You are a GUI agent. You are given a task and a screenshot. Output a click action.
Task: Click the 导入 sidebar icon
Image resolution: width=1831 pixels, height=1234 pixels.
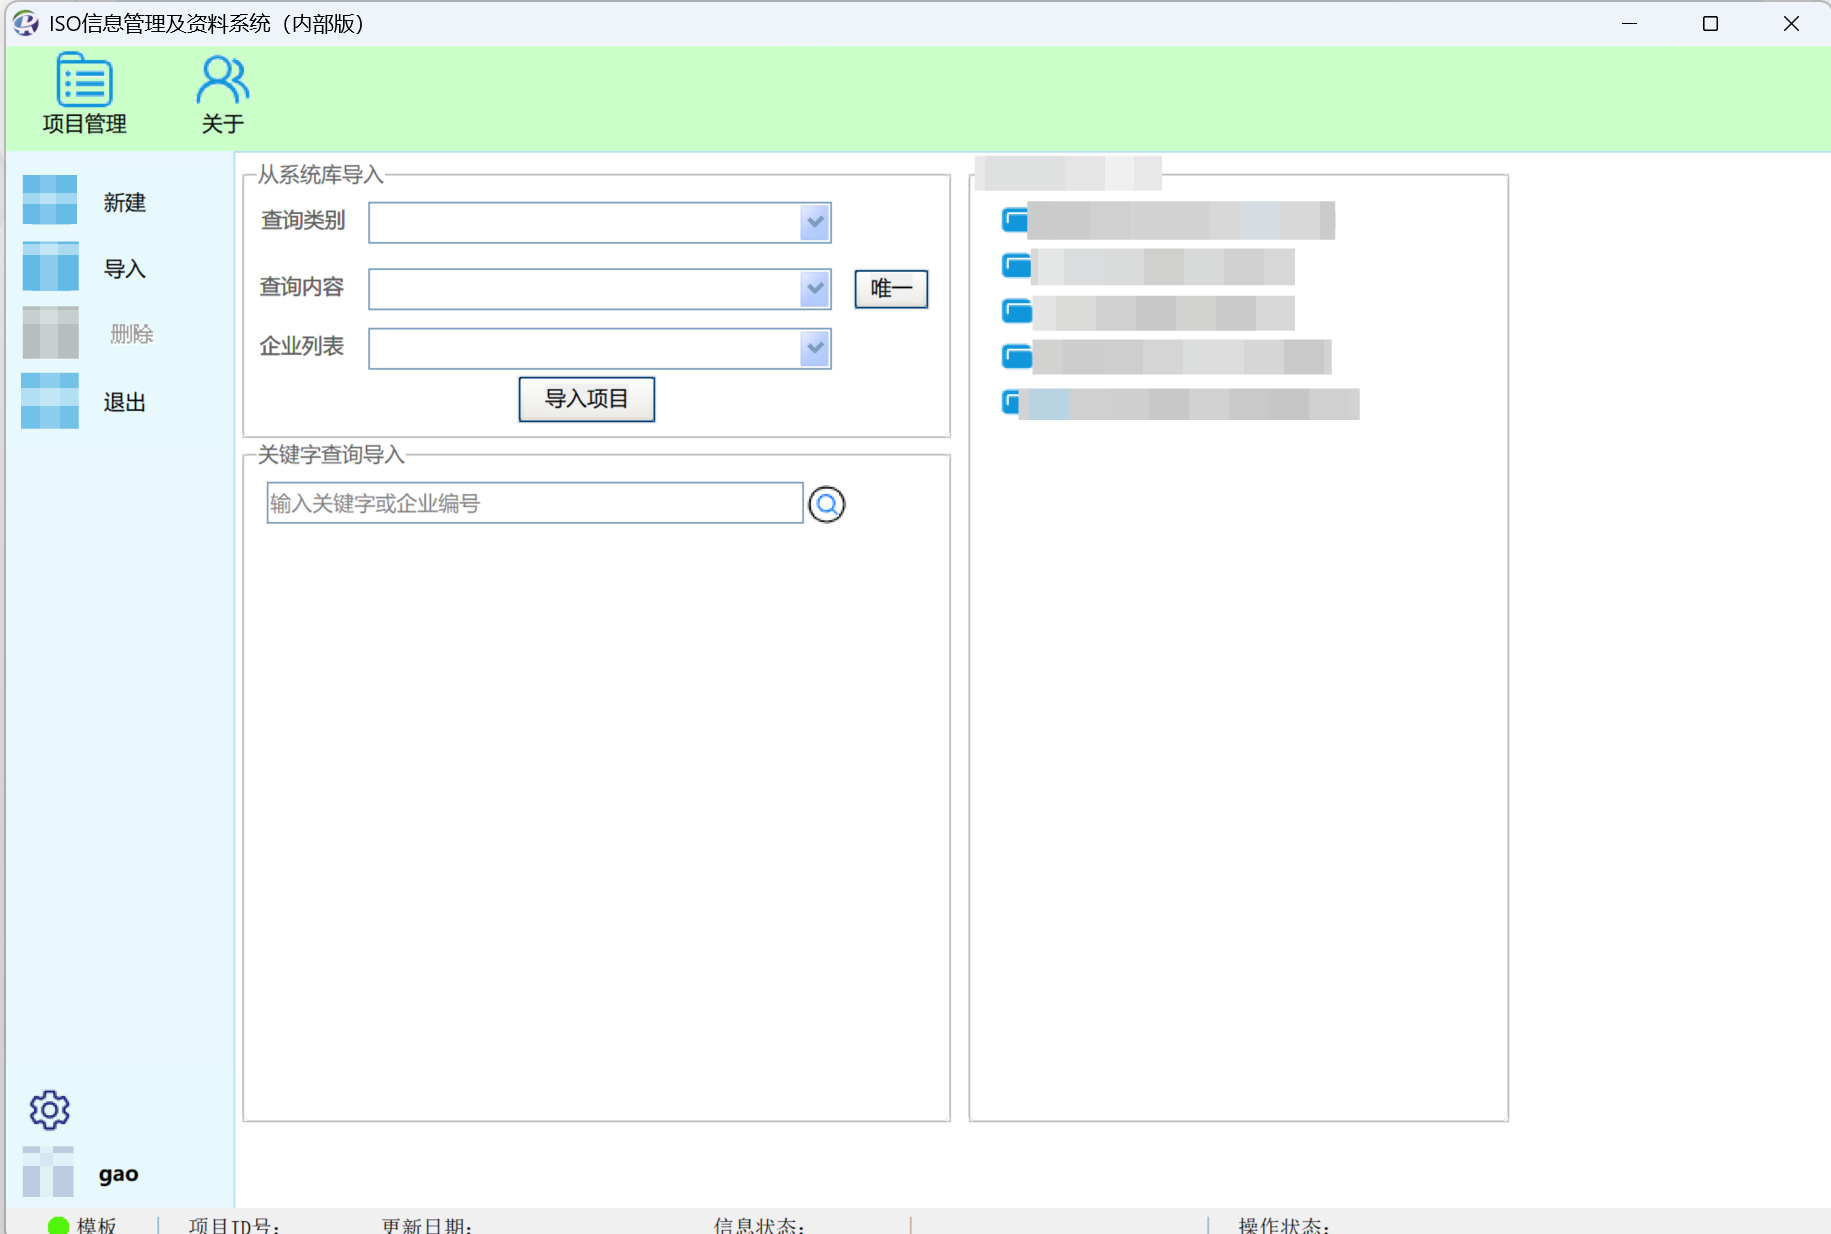[50, 267]
